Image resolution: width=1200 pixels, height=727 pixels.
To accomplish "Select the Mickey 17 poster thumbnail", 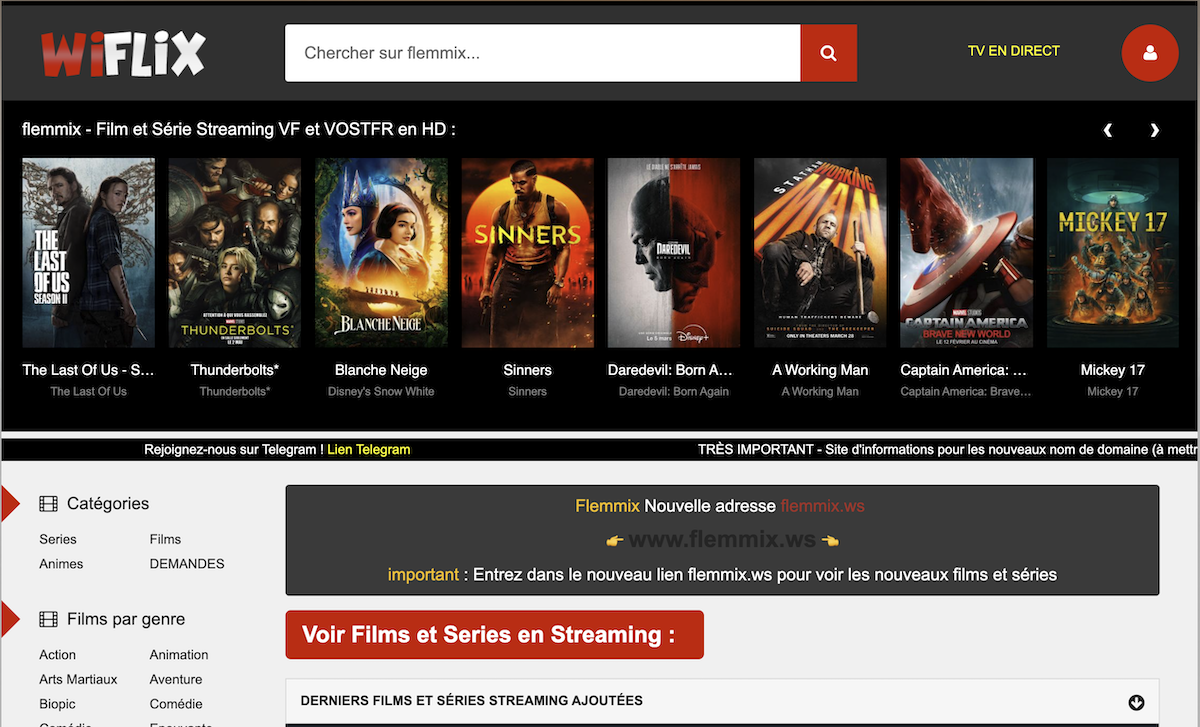I will tap(1112, 252).
